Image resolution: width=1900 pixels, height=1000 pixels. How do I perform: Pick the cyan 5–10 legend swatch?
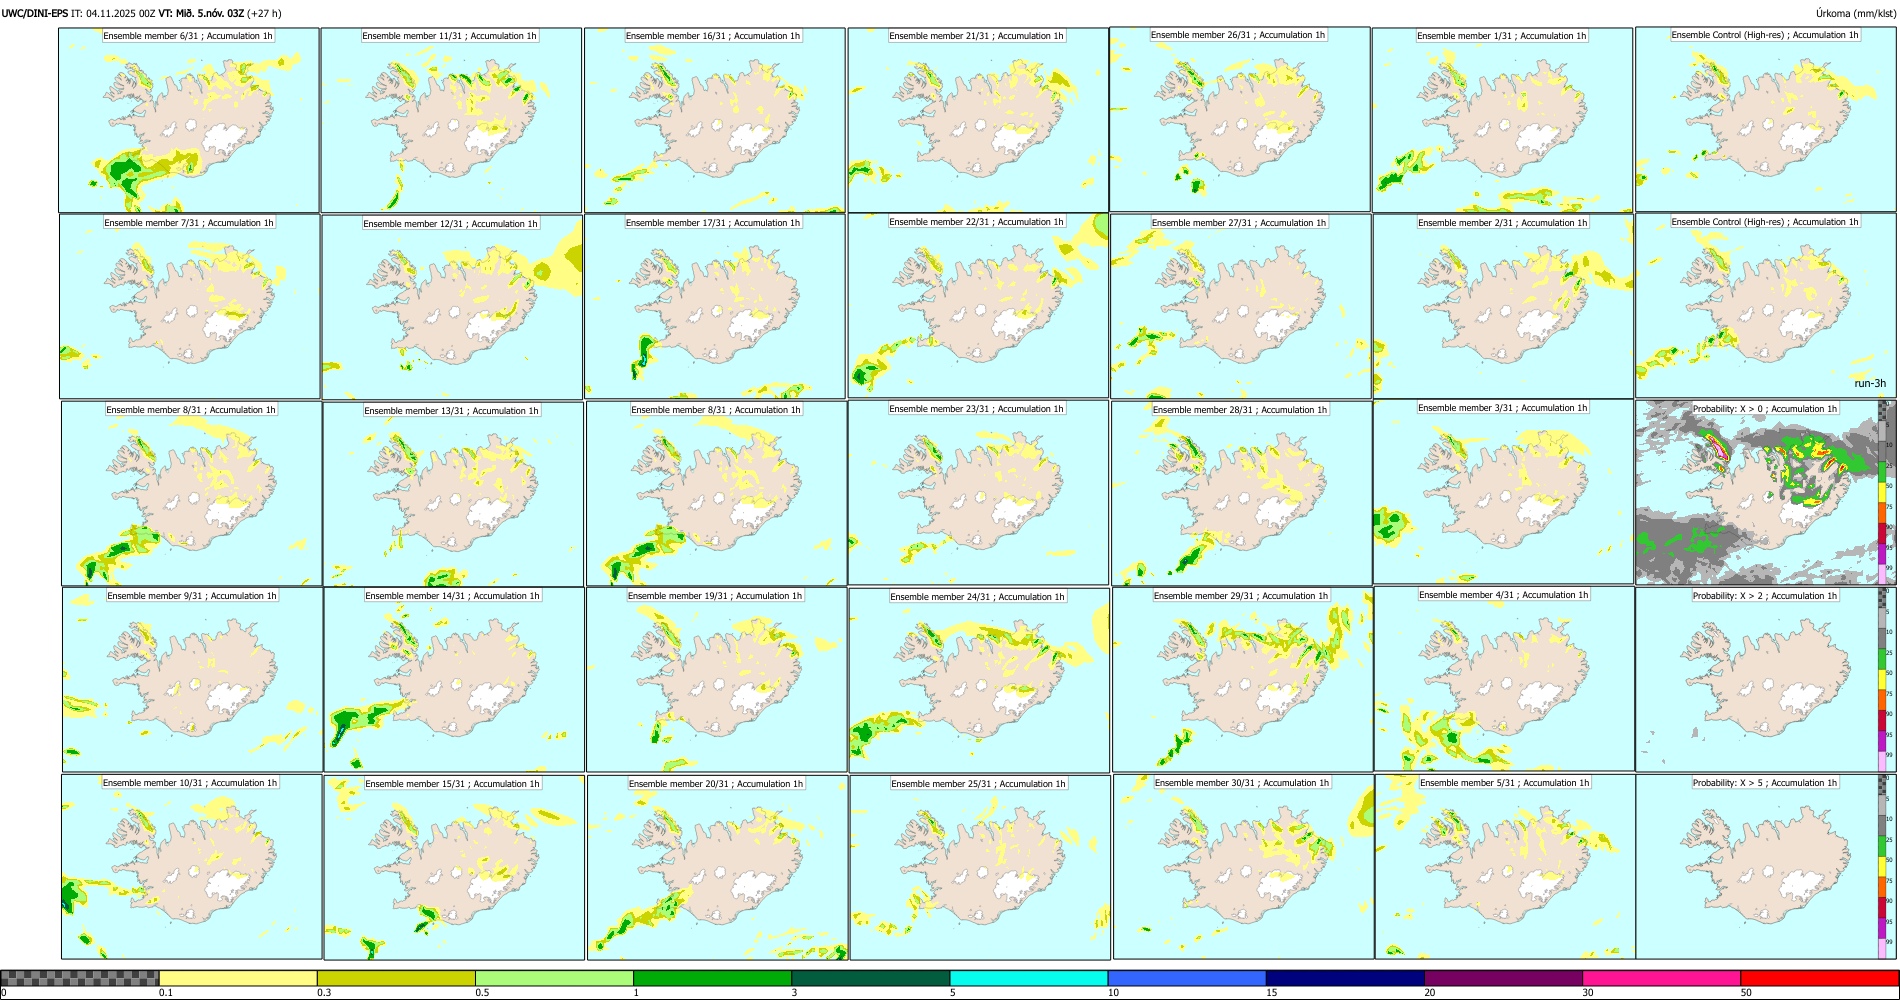click(x=1029, y=978)
